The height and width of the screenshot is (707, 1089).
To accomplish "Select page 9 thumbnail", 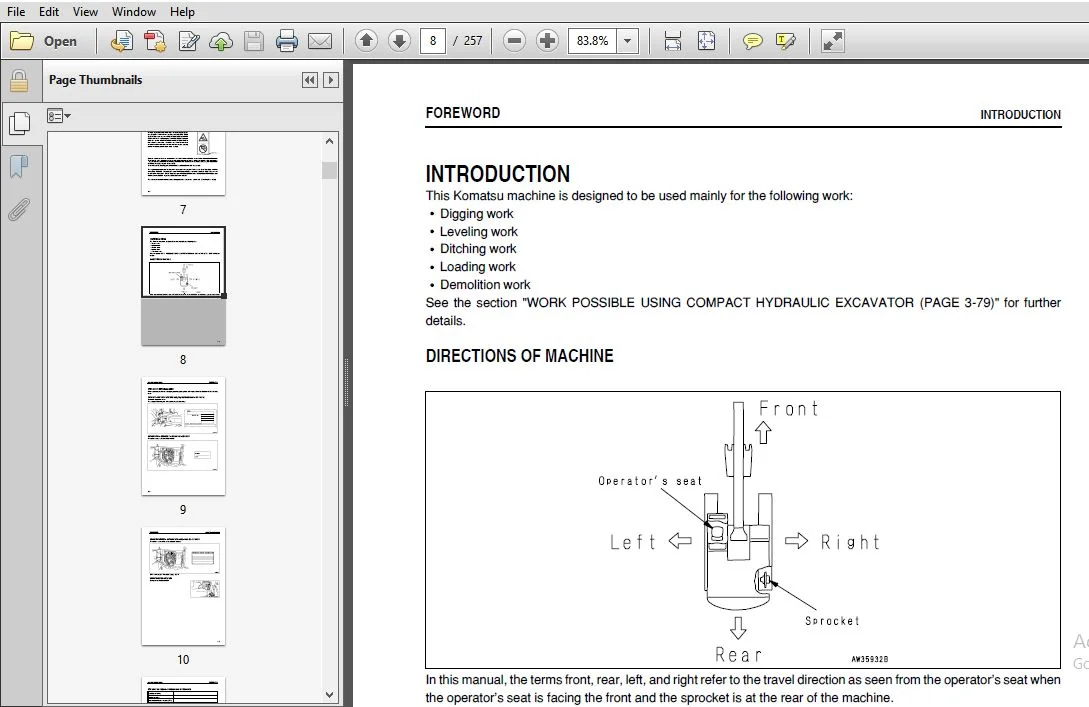I will click(x=183, y=436).
